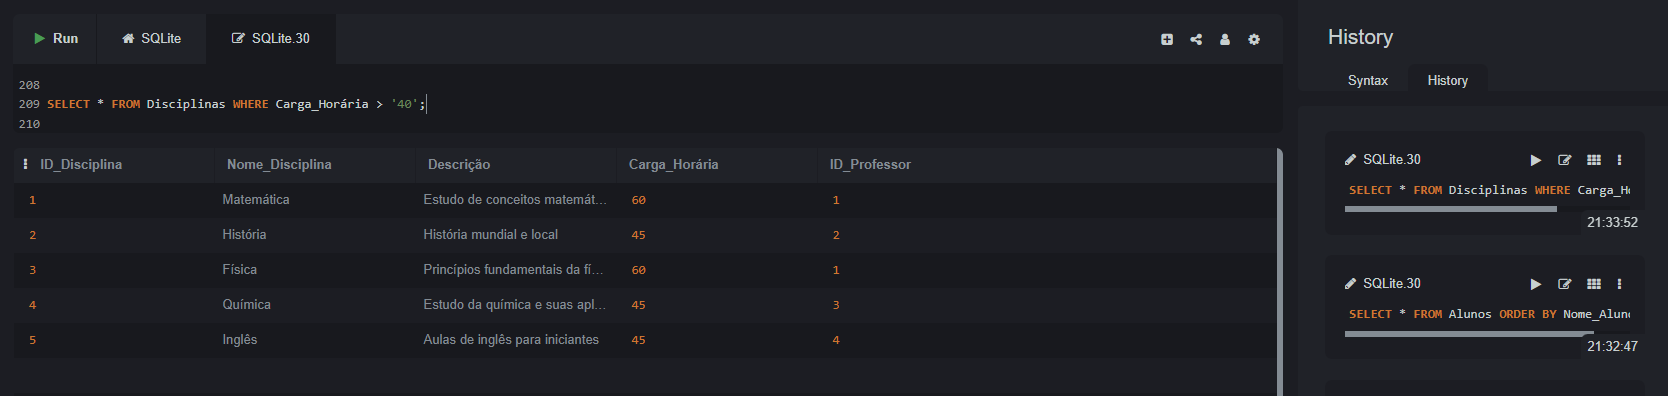The height and width of the screenshot is (396, 1668).
Task: Click the results table vertical scrollbar
Action: pos(1279,272)
